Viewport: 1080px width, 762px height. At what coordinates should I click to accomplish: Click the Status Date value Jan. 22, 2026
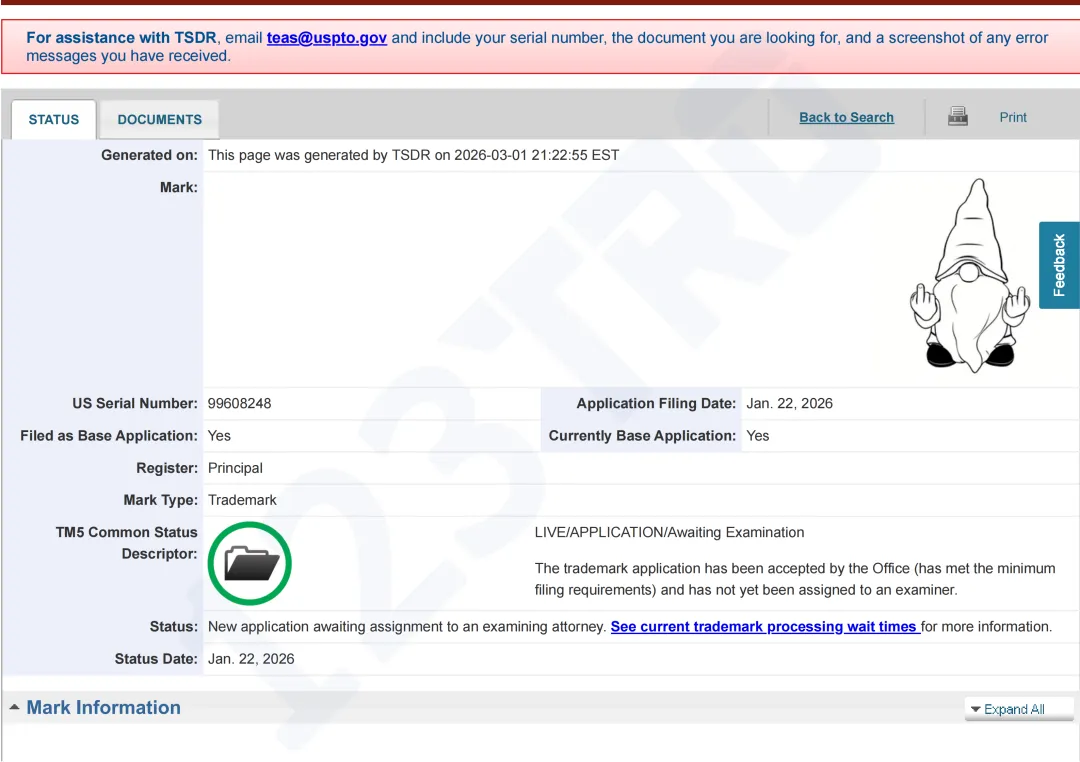(251, 659)
